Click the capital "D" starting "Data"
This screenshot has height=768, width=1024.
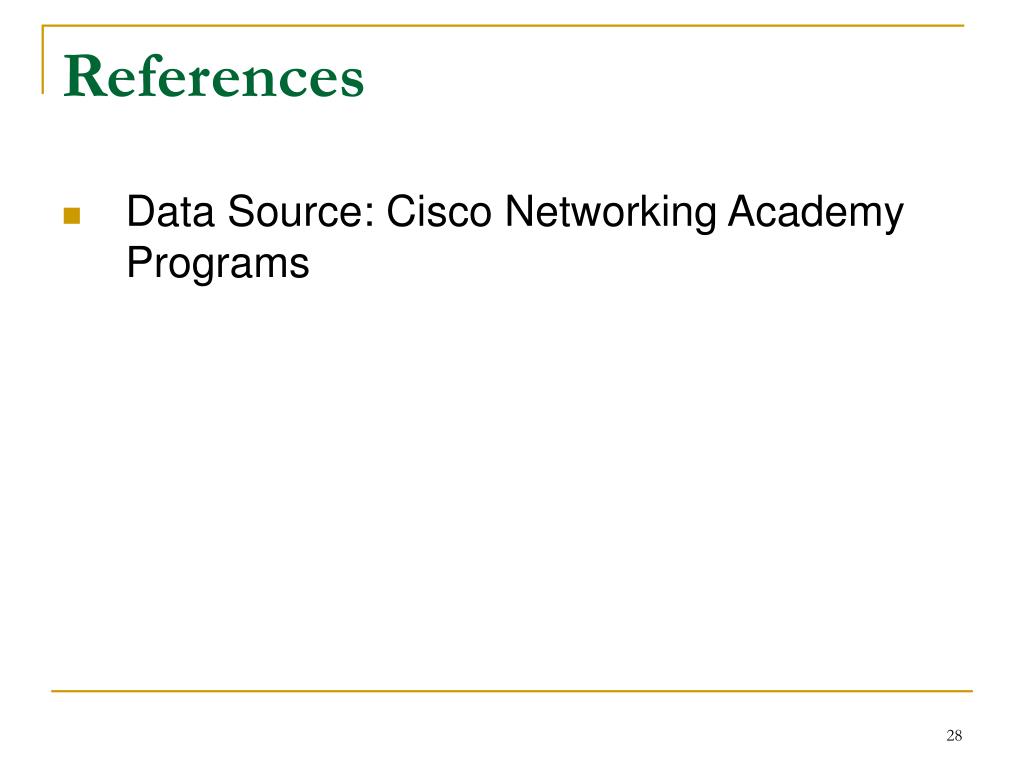point(140,212)
